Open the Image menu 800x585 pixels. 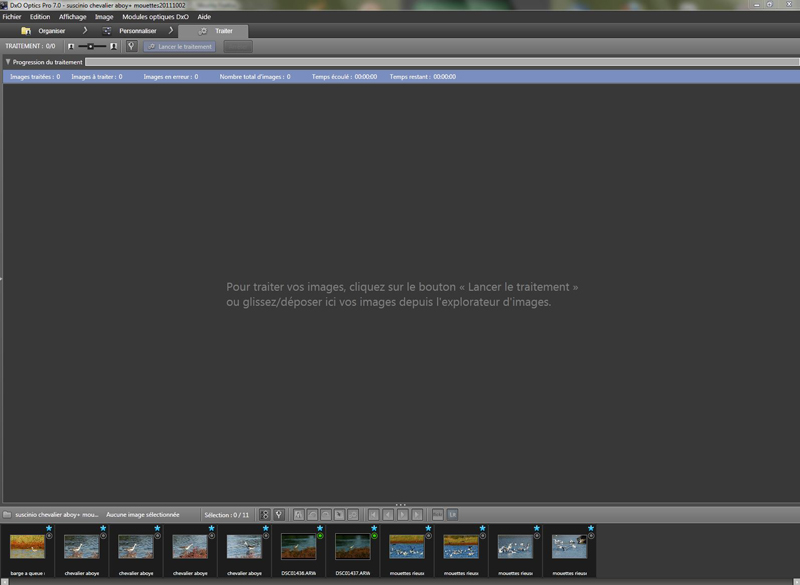104,17
